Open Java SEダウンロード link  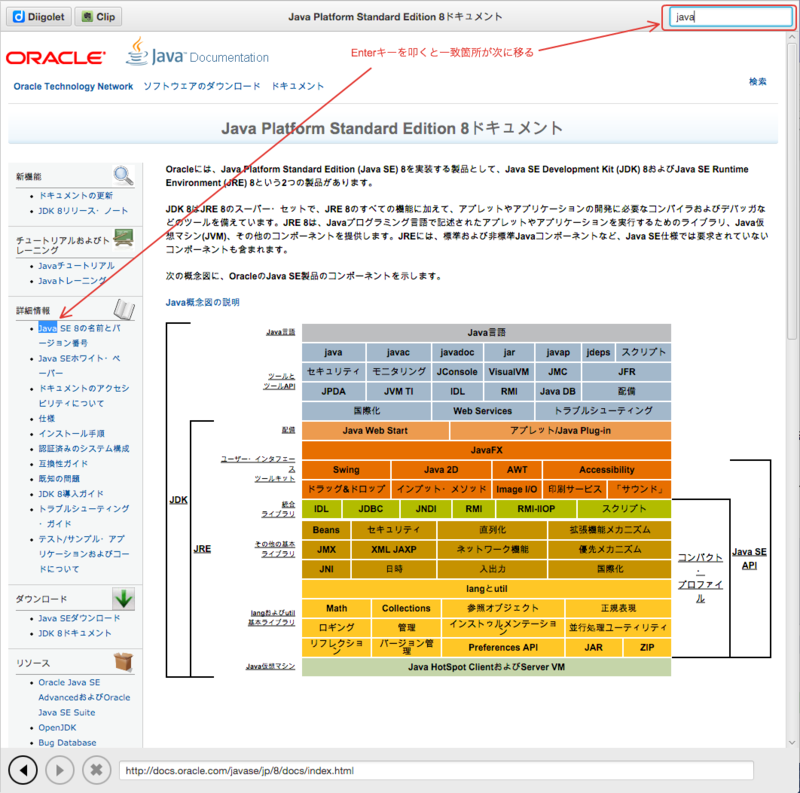coord(79,618)
